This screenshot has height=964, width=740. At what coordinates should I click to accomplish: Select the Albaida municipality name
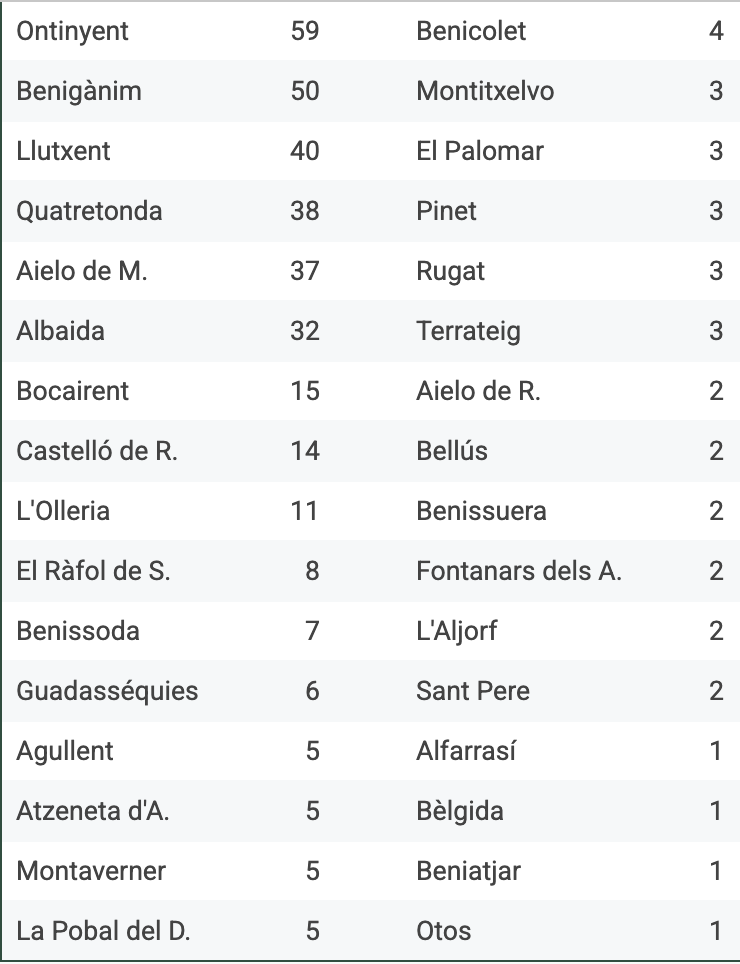pyautogui.click(x=60, y=331)
